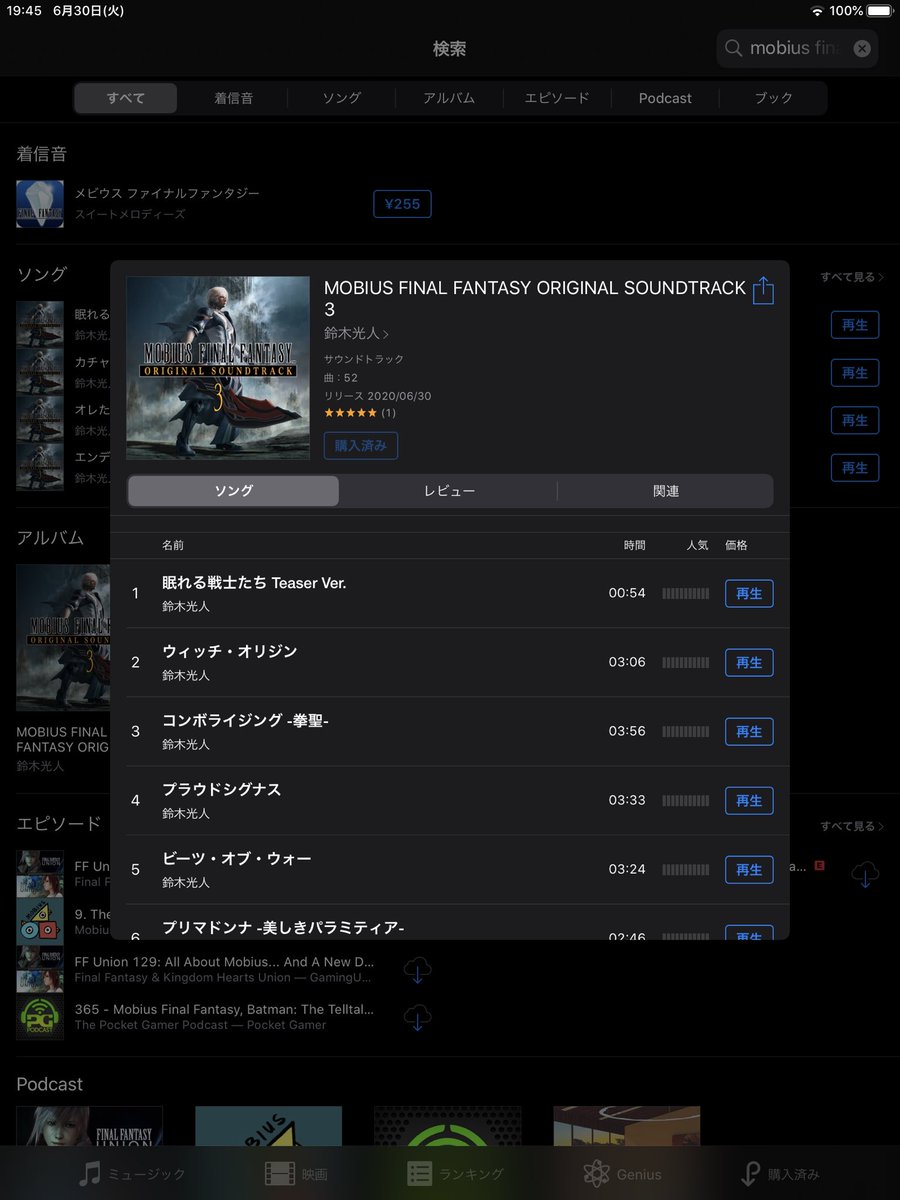Tap the メビウス ファイナルファンタジー ringtone artwork

pos(40,204)
